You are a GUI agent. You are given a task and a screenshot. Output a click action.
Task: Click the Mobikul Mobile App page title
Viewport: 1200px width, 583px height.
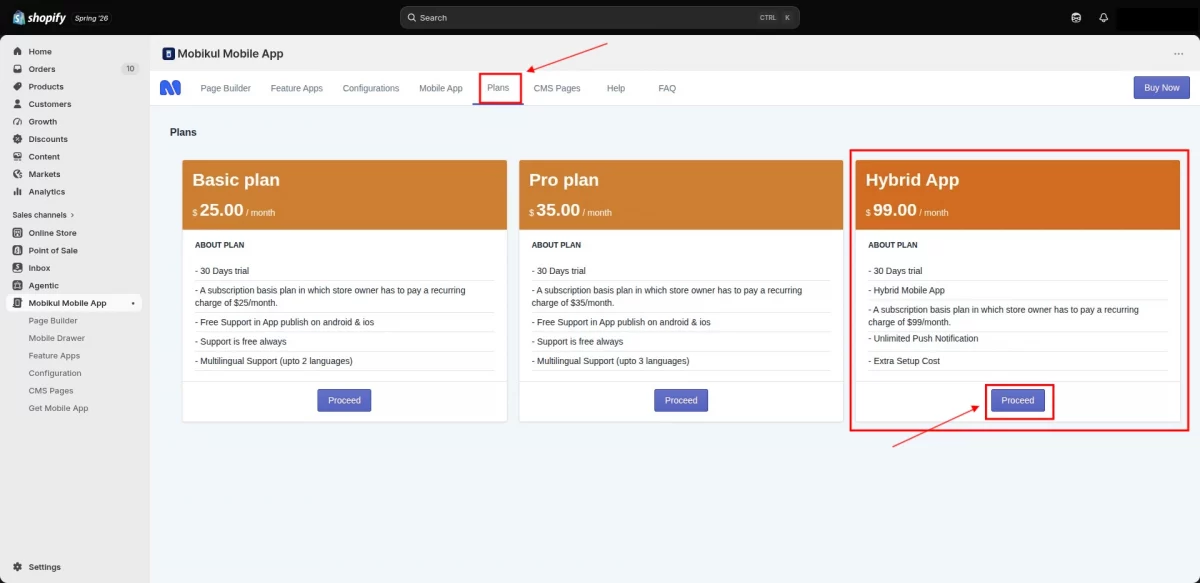coord(230,54)
